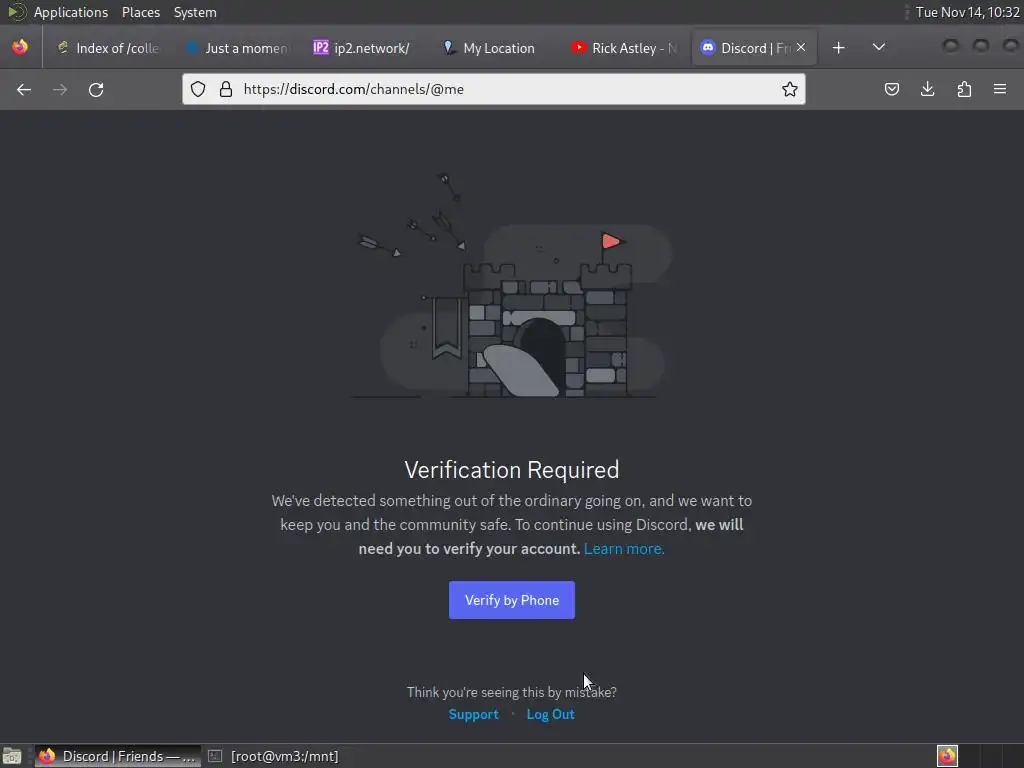Reload the Discord page
The image size is (1024, 768).
[96, 89]
